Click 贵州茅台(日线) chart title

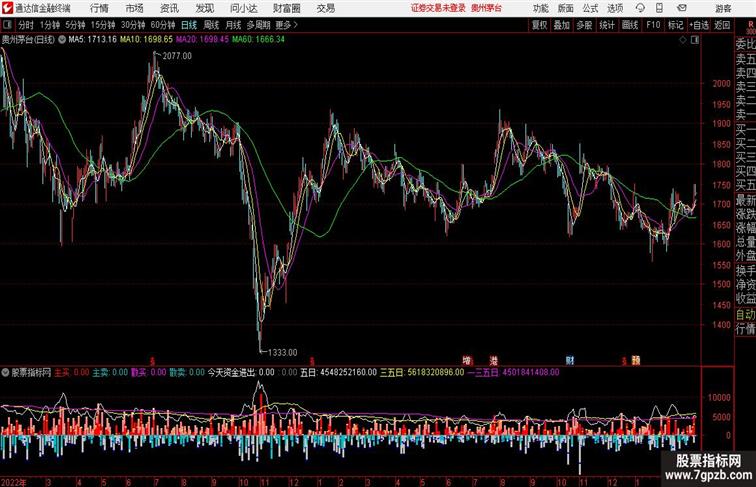click(x=28, y=40)
